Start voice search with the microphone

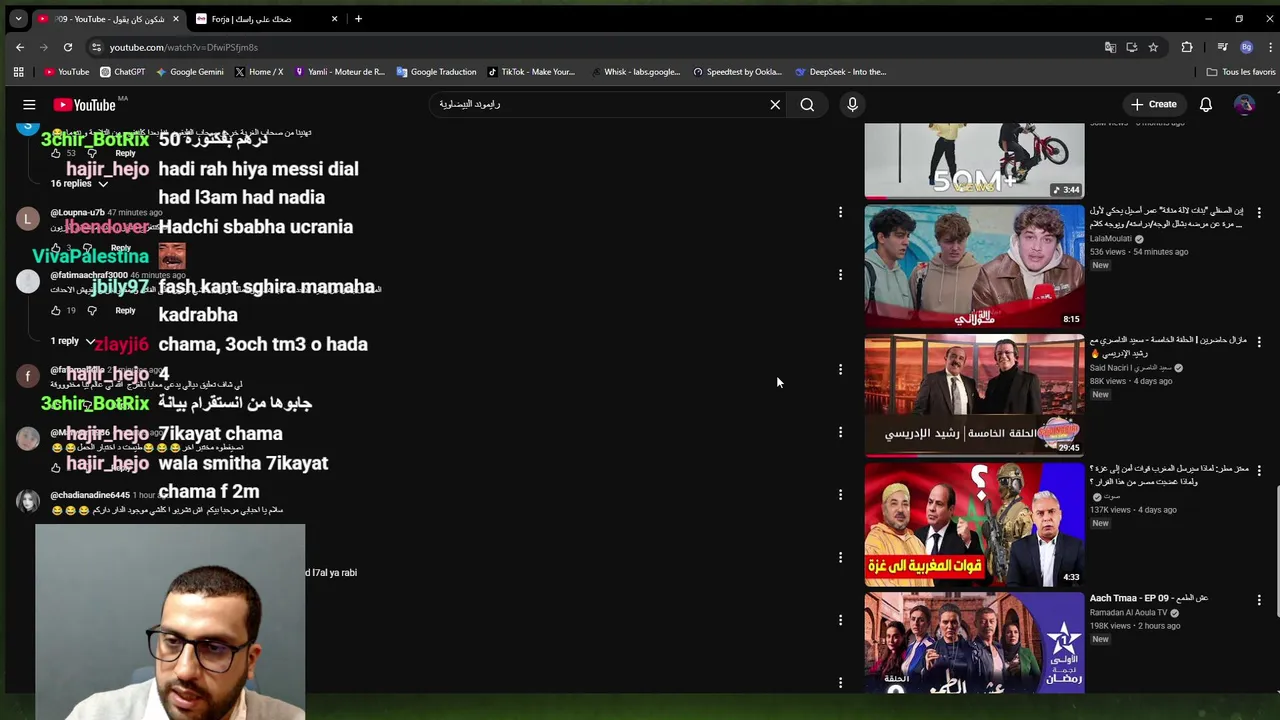pos(852,104)
